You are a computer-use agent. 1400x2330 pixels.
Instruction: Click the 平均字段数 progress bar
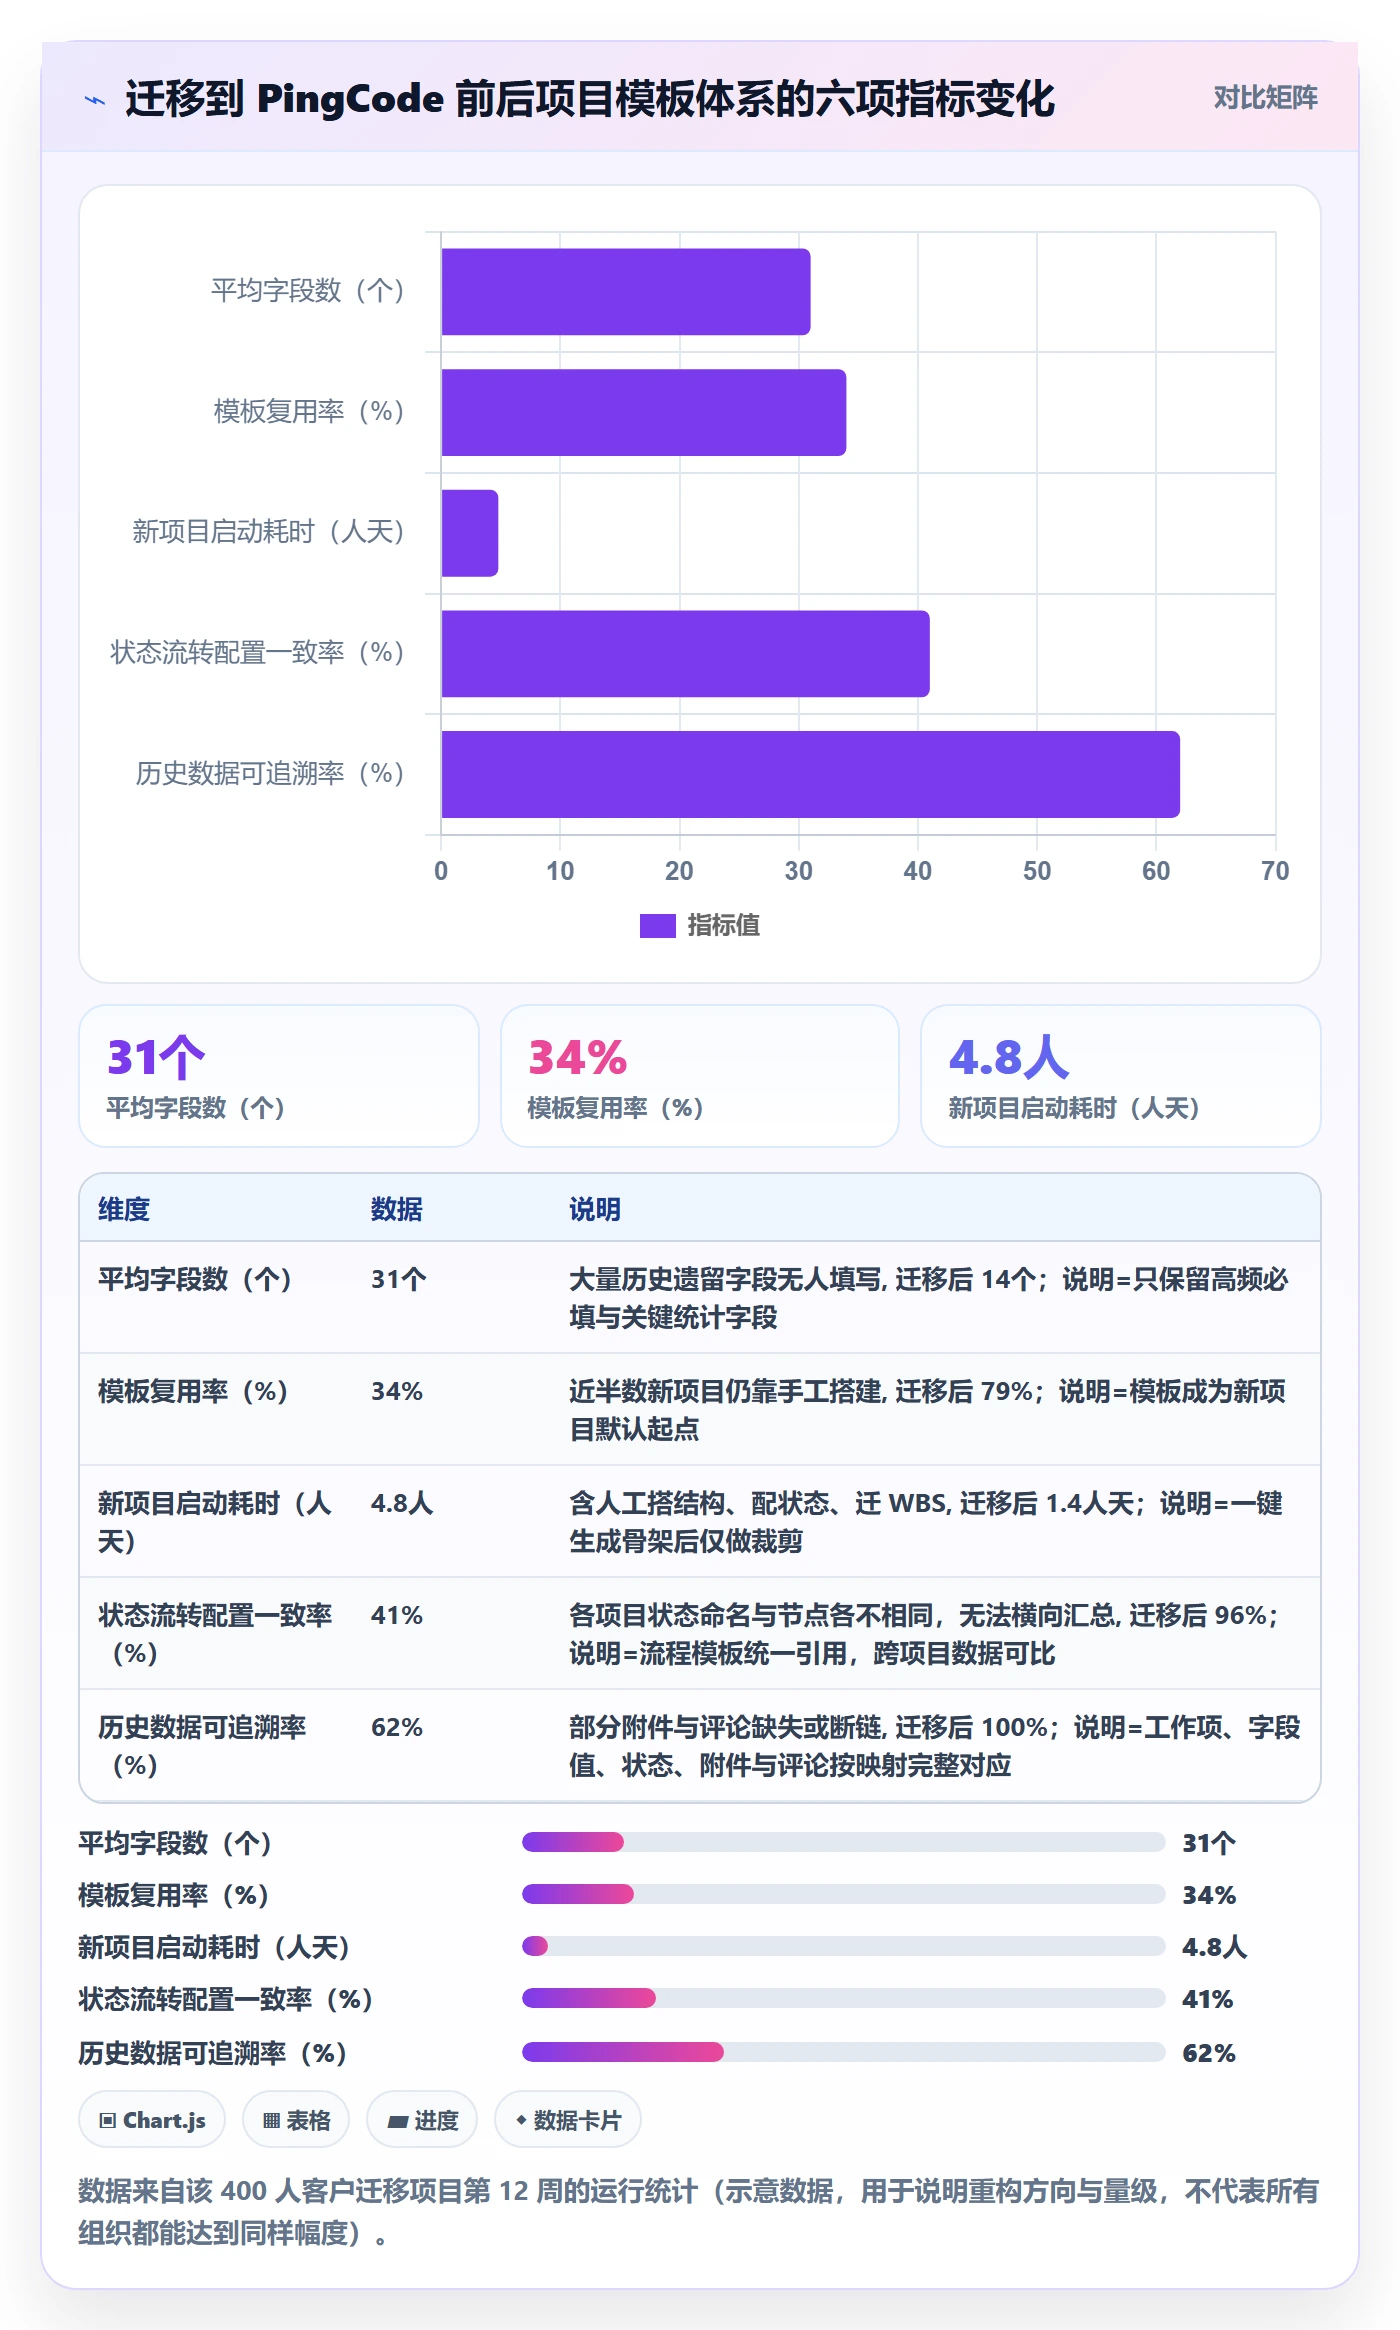click(x=843, y=1842)
